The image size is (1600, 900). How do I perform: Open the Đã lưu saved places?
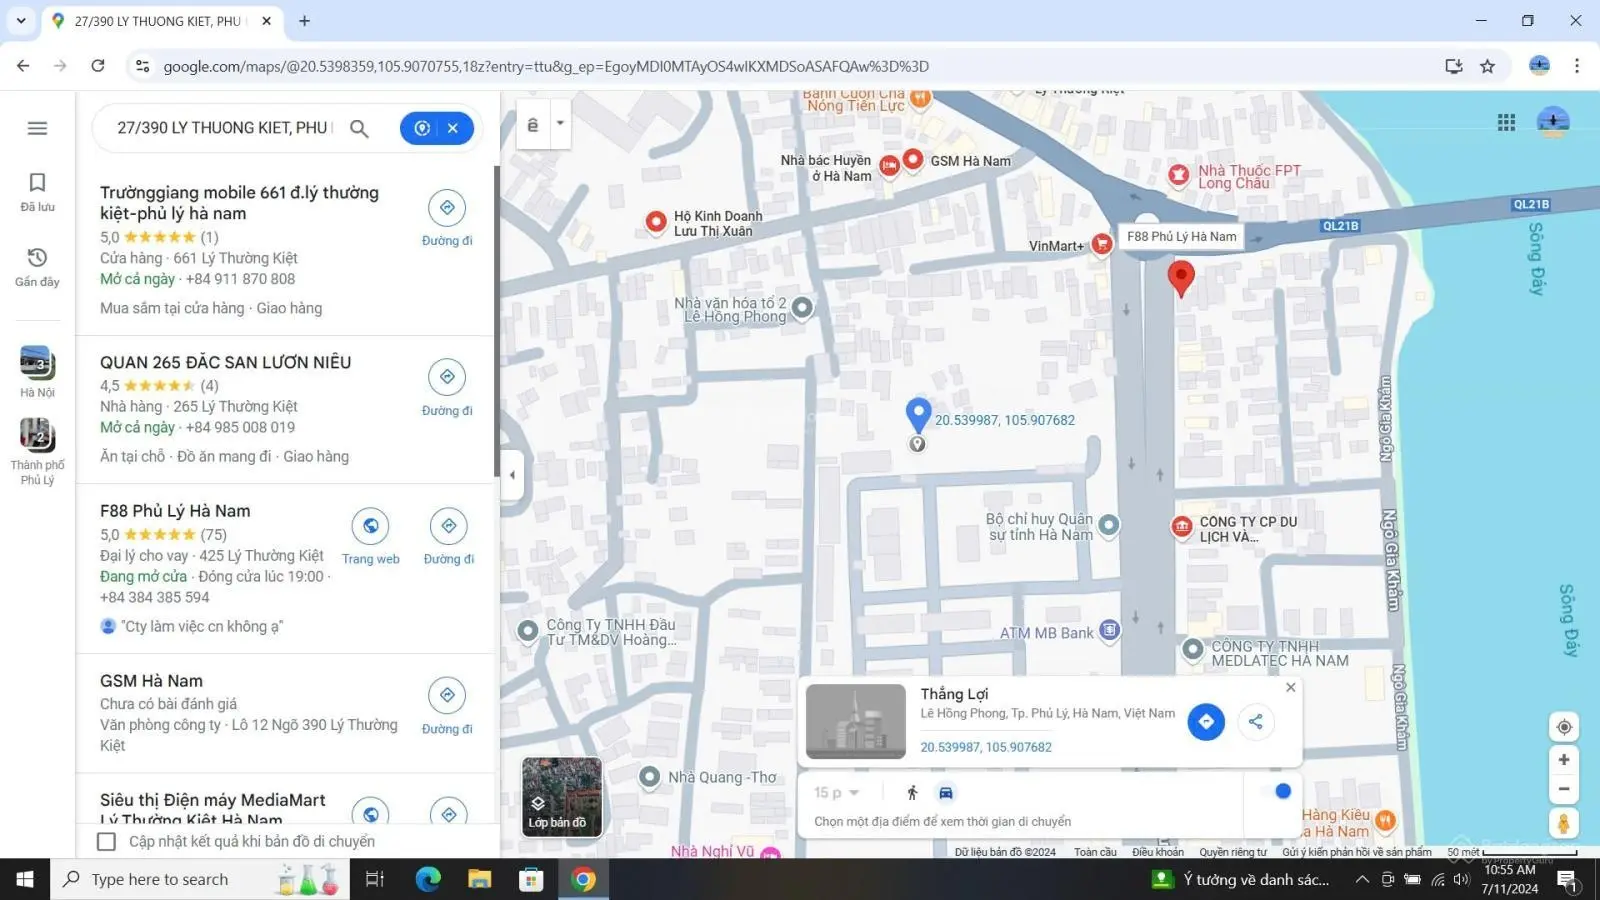37,191
